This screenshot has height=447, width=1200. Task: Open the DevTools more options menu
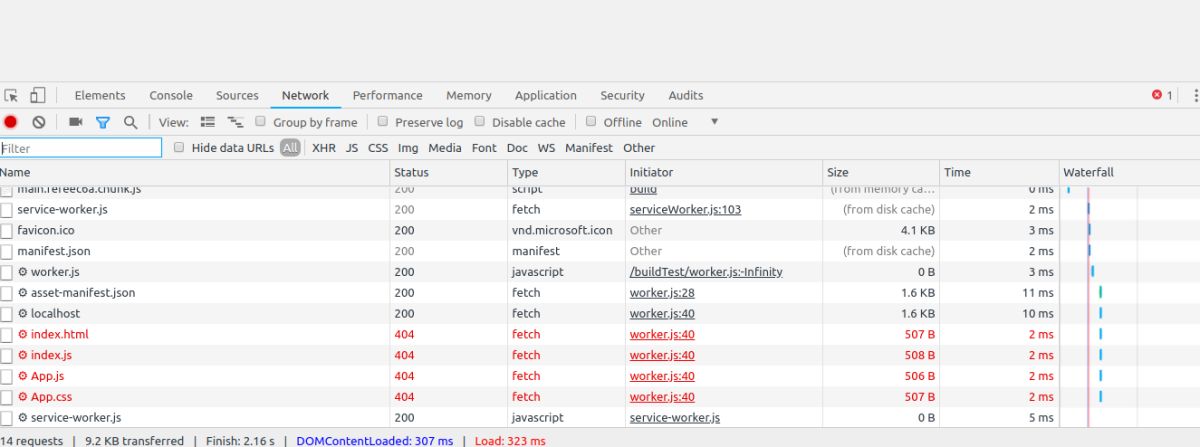[1195, 96]
